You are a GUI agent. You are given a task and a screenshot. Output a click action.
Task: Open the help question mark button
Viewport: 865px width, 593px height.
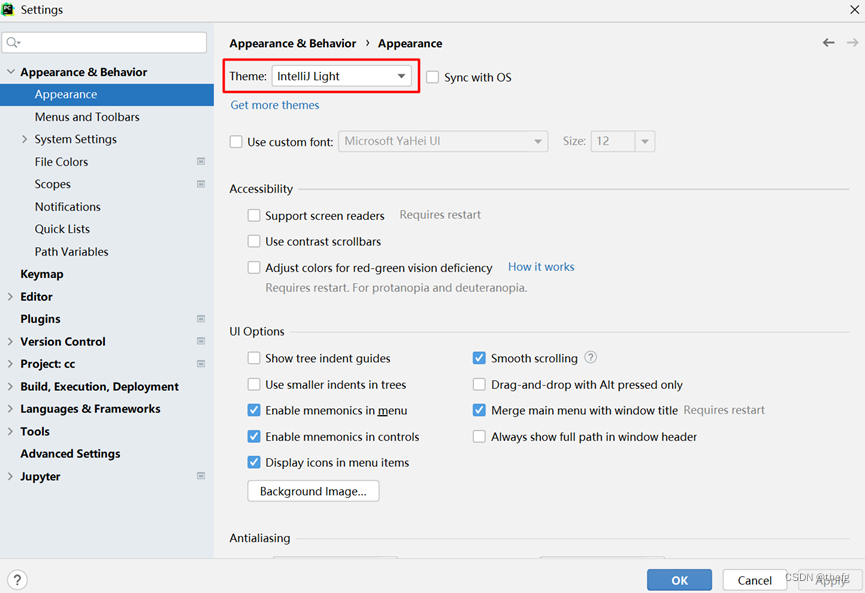coord(17,580)
